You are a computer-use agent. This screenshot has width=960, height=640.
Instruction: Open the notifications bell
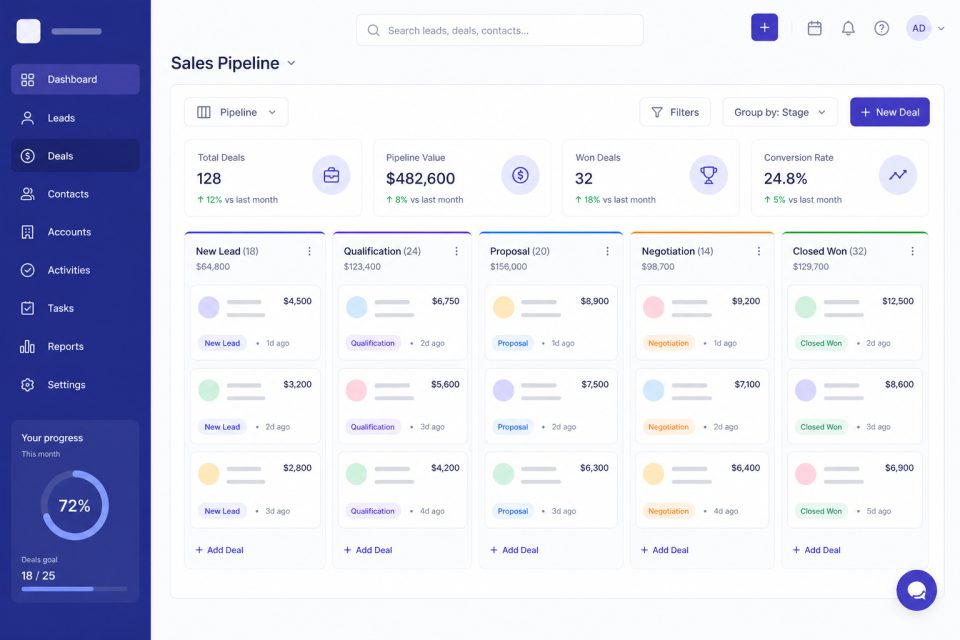click(x=848, y=28)
